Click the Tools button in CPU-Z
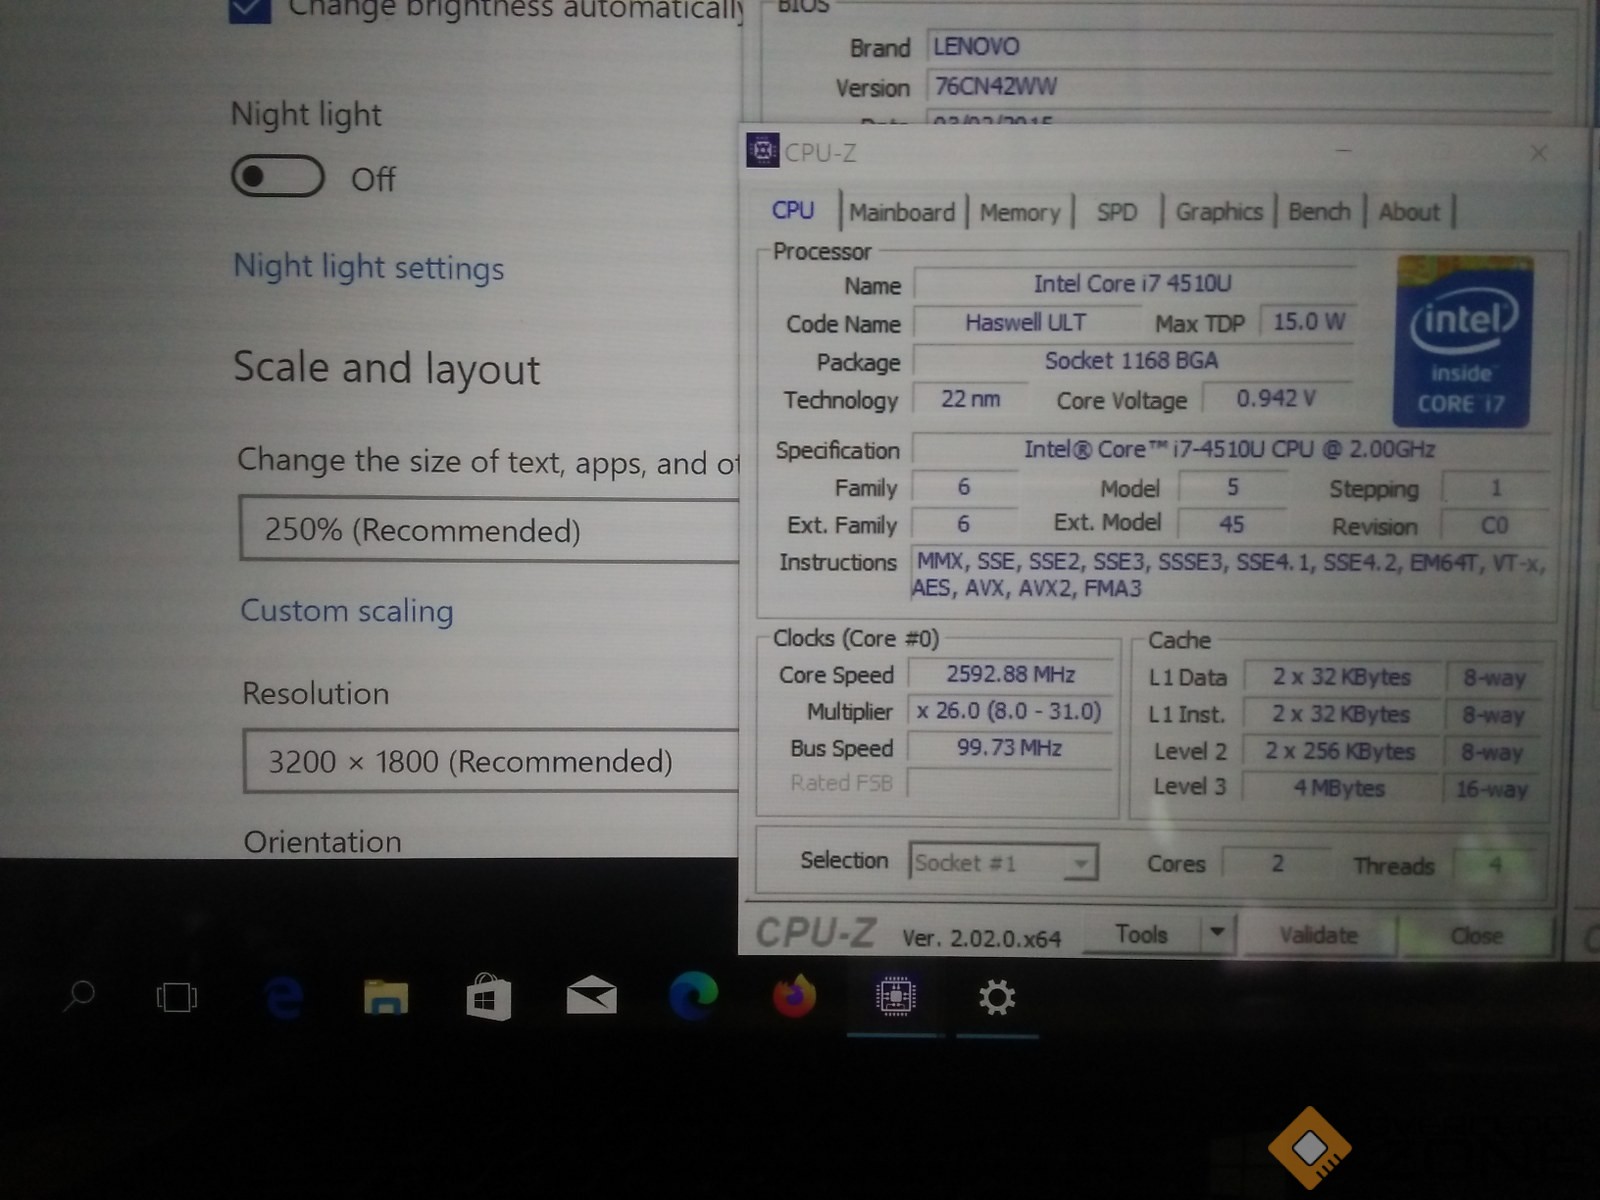This screenshot has width=1600, height=1200. tap(1142, 933)
